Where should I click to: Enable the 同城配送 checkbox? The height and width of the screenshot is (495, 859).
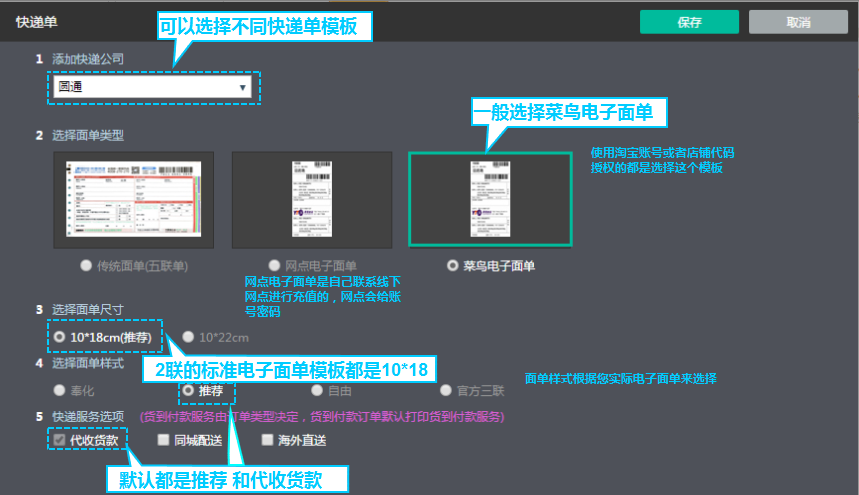tap(163, 440)
